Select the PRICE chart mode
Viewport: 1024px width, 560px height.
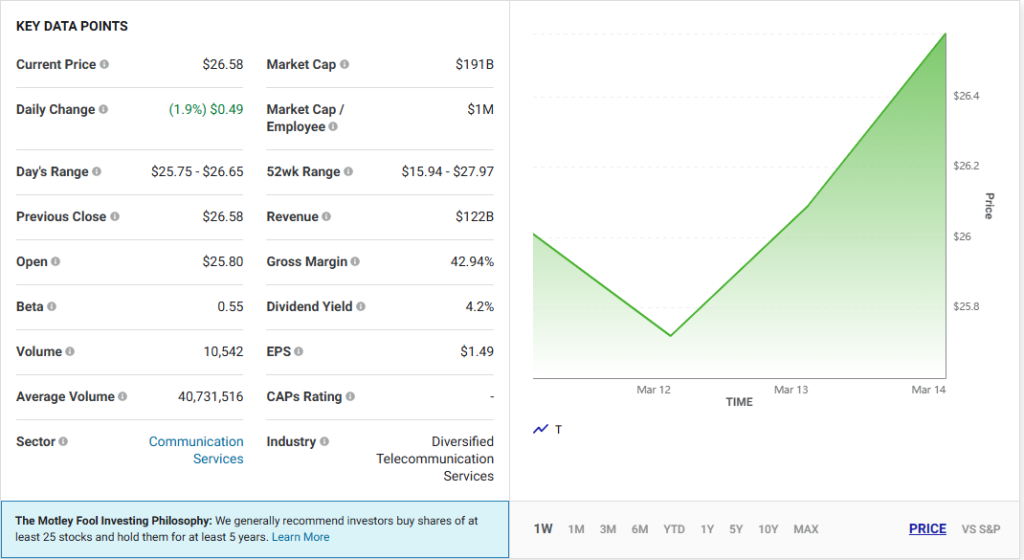tap(927, 529)
